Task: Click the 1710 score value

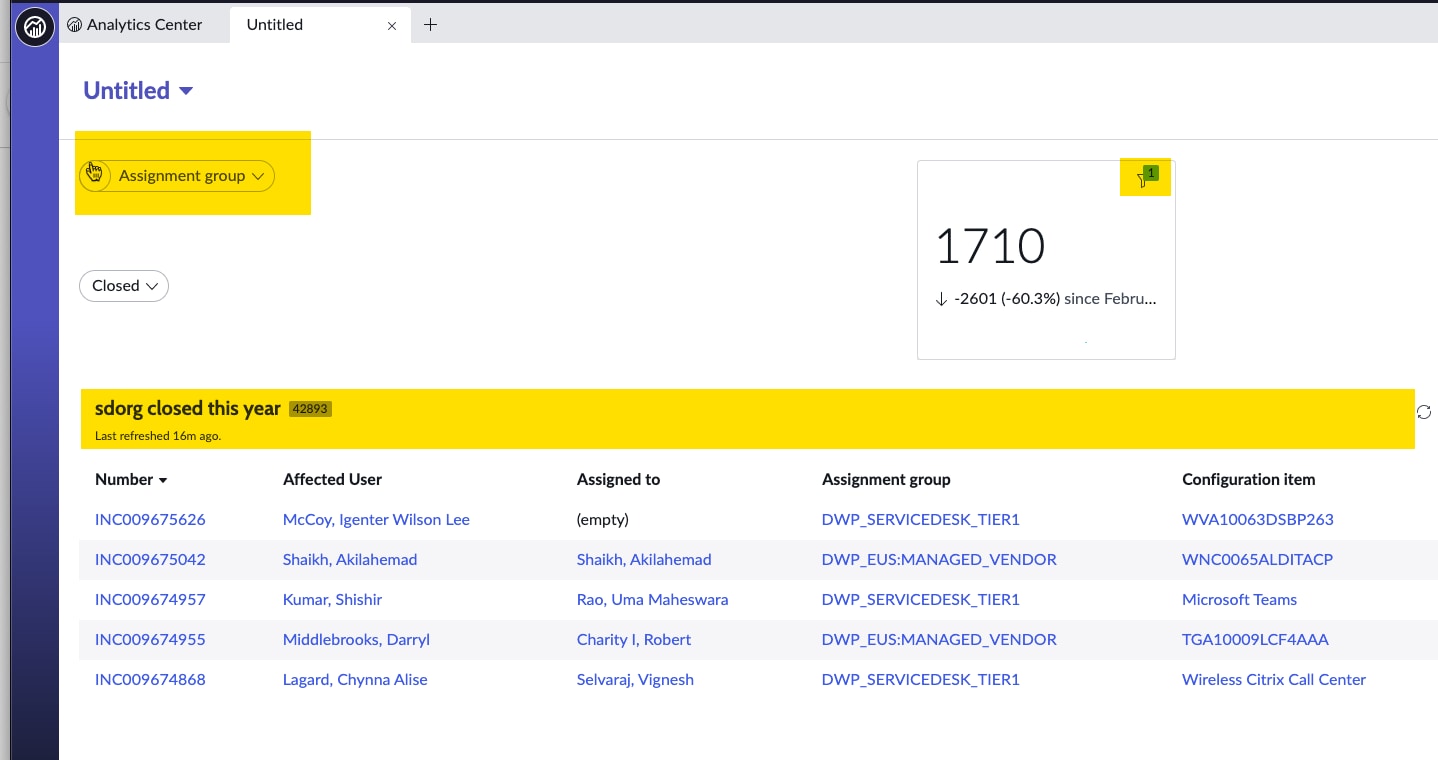Action: pyautogui.click(x=990, y=246)
